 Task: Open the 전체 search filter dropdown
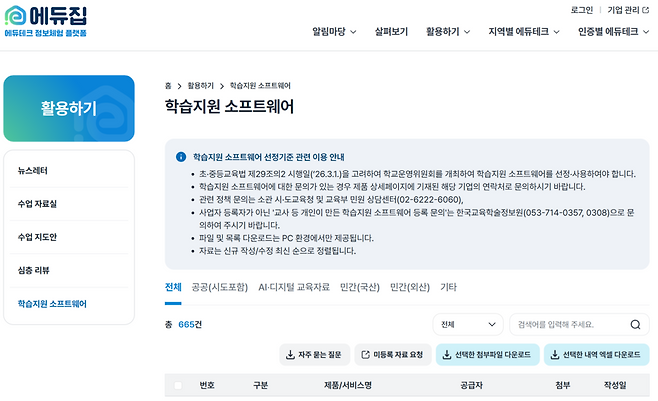(468, 324)
